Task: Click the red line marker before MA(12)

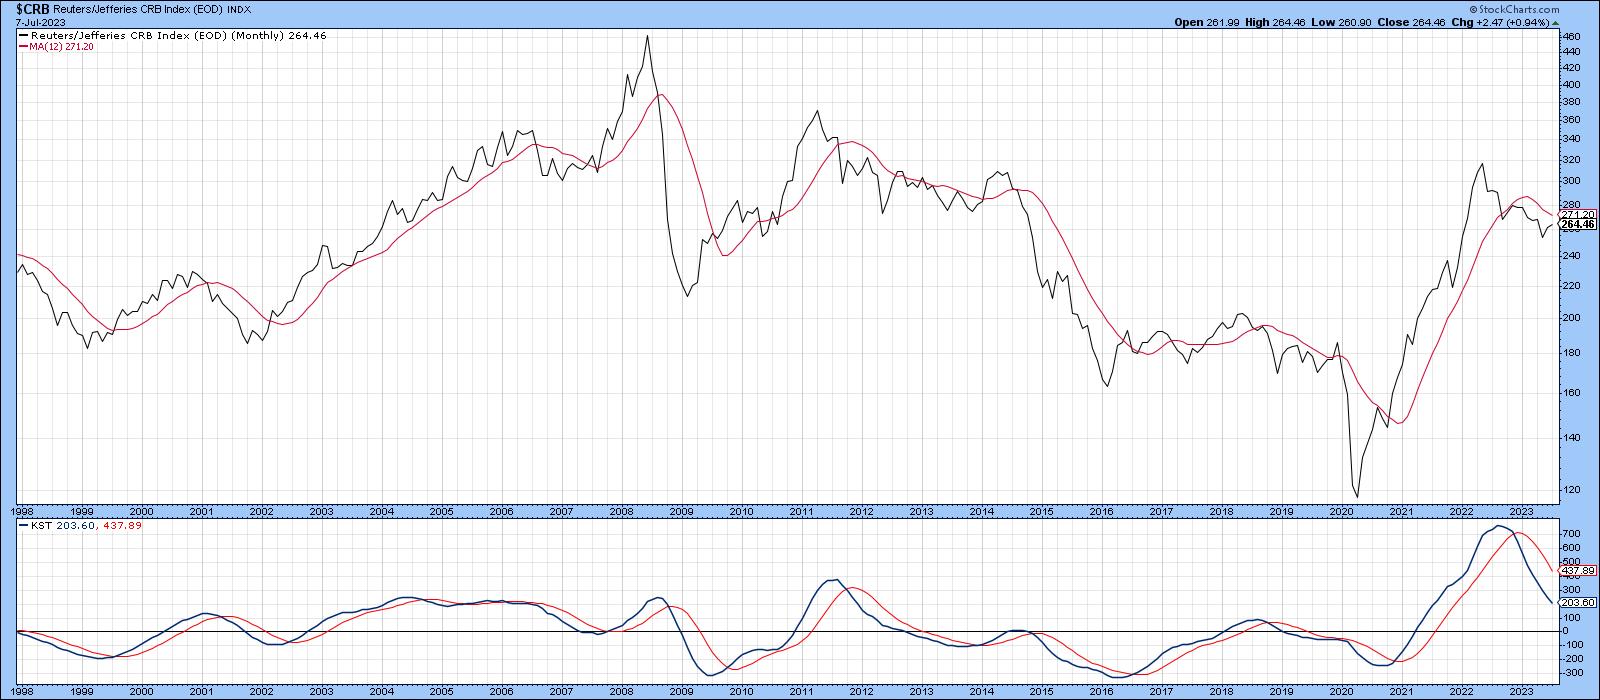Action: point(22,46)
